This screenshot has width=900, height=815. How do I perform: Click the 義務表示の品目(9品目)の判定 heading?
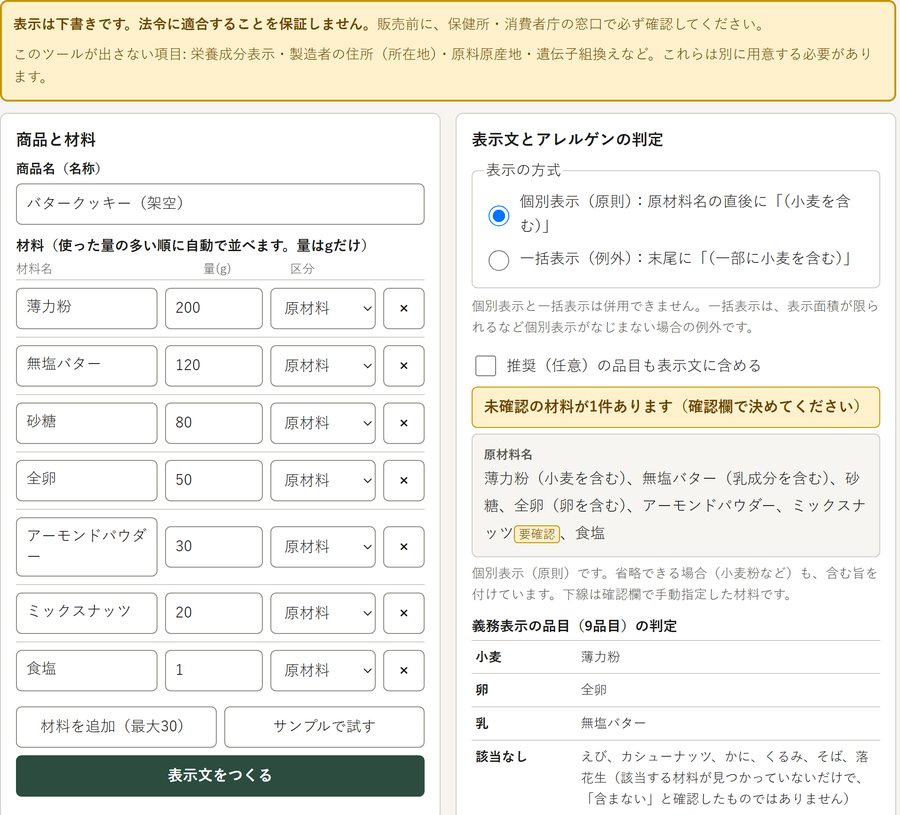tap(574, 626)
